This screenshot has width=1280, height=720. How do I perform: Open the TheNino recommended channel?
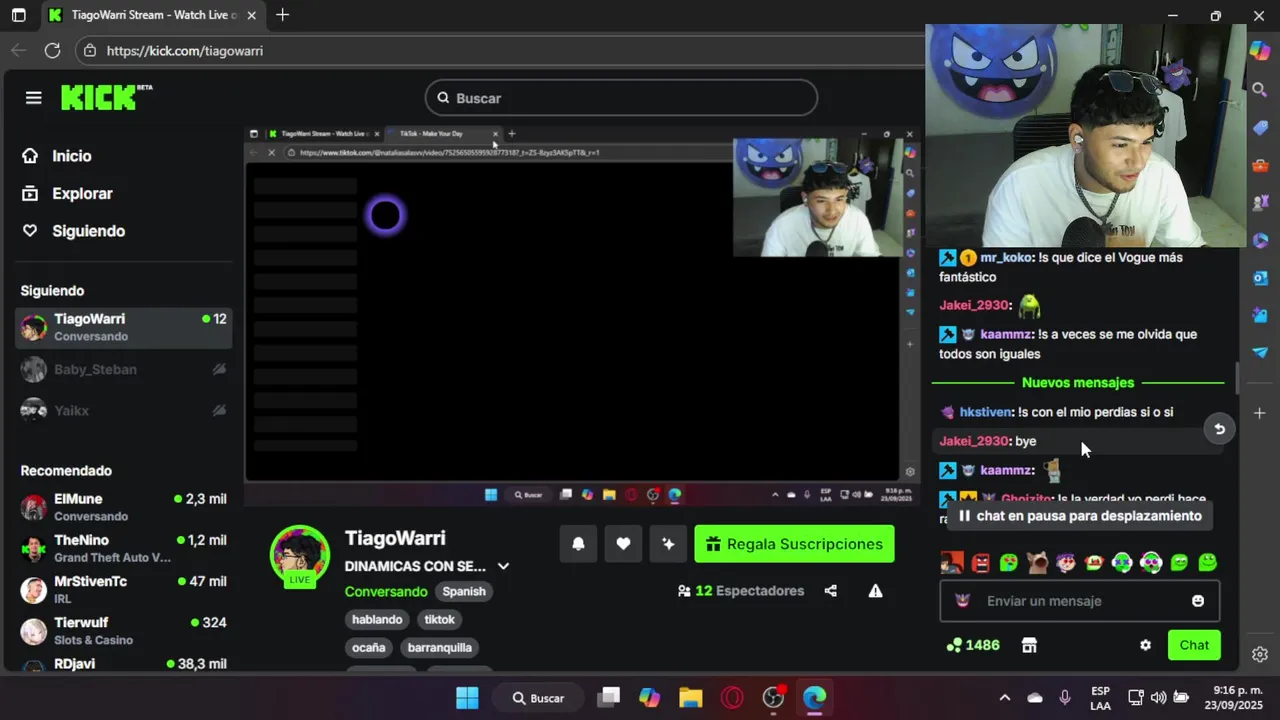point(124,548)
